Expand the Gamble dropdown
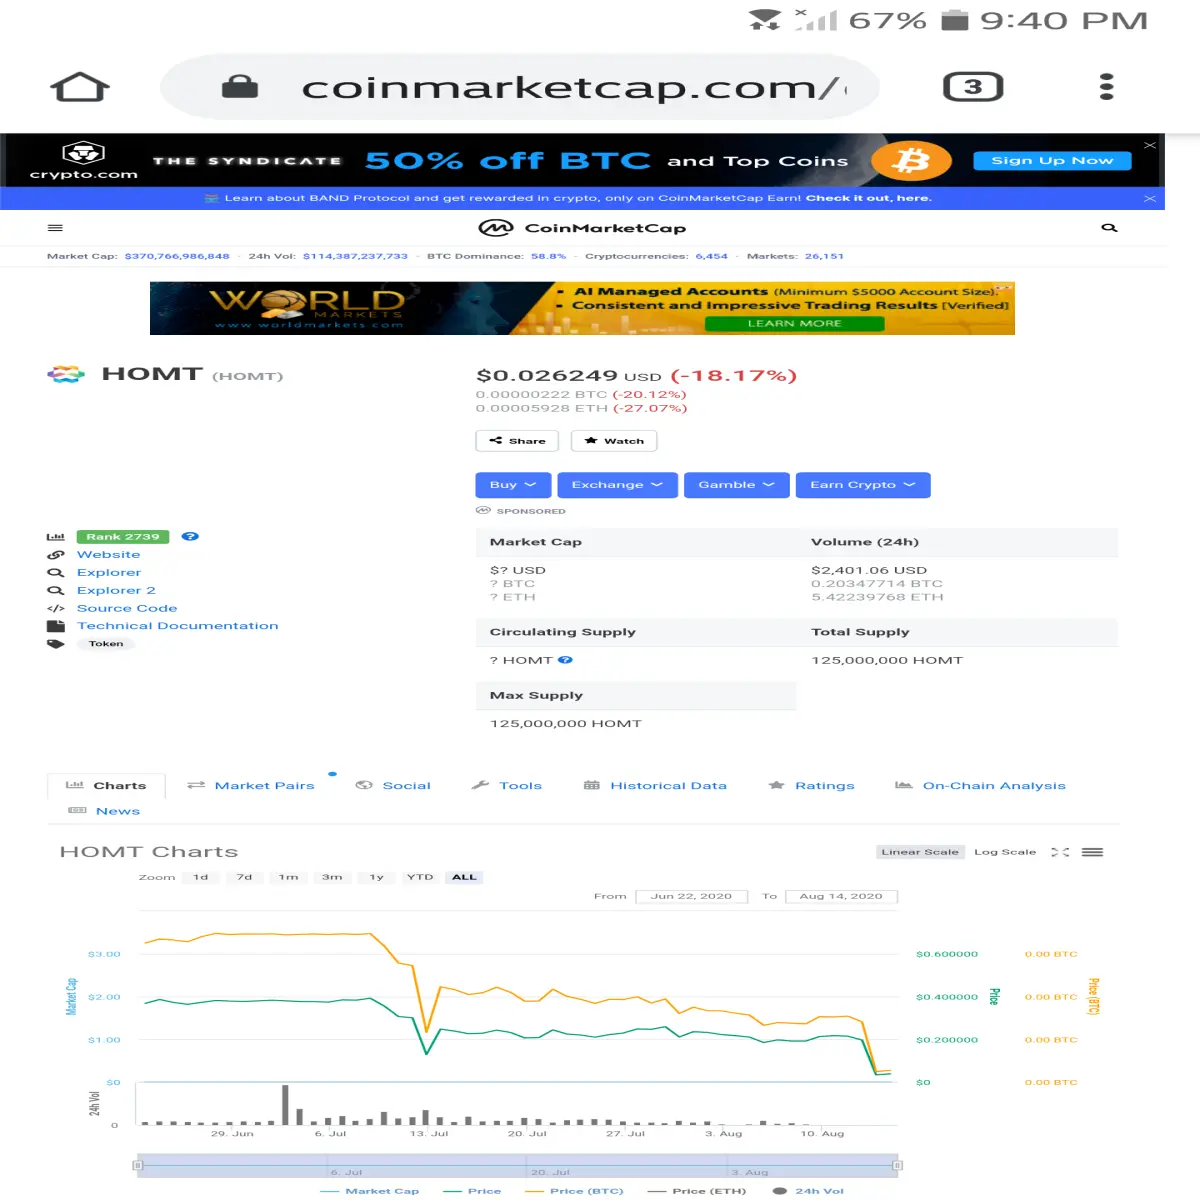This screenshot has width=1200, height=1200. (736, 485)
